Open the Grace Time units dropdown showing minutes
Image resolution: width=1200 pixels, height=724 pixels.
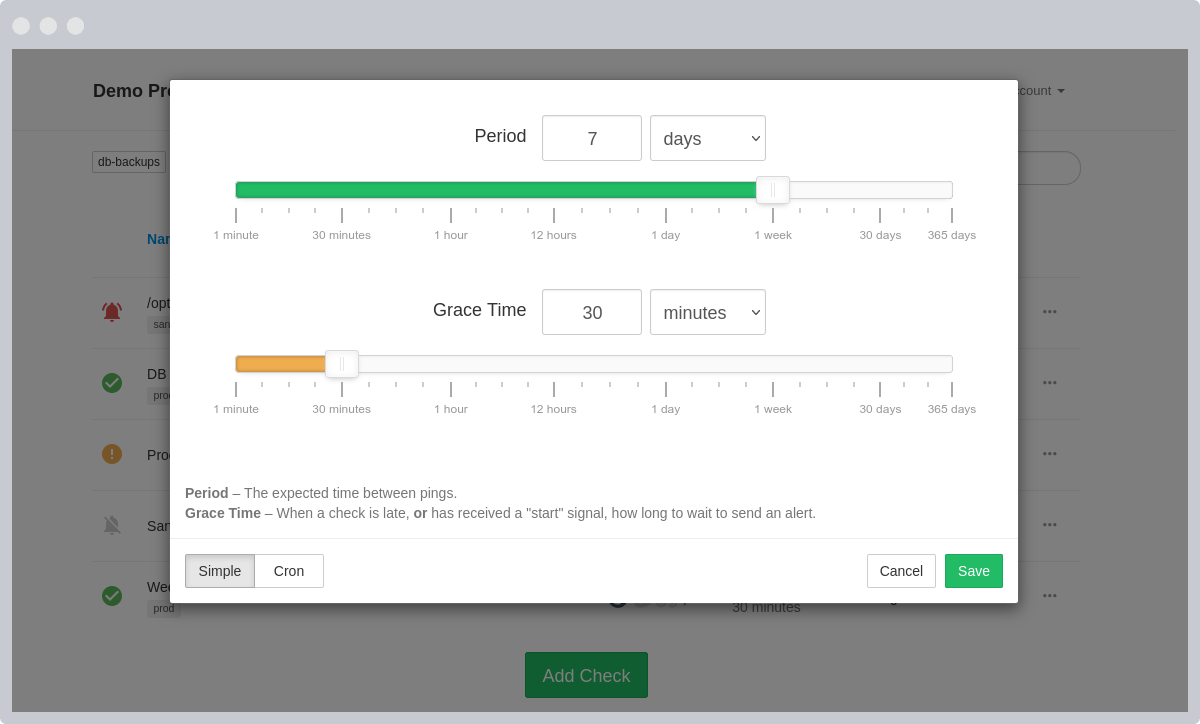click(708, 312)
